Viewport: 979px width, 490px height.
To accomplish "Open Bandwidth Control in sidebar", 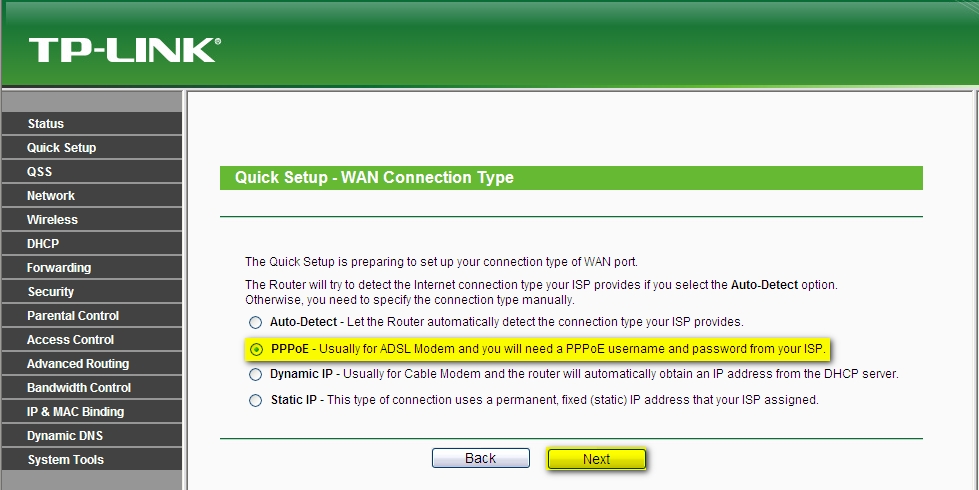I will coord(92,388).
